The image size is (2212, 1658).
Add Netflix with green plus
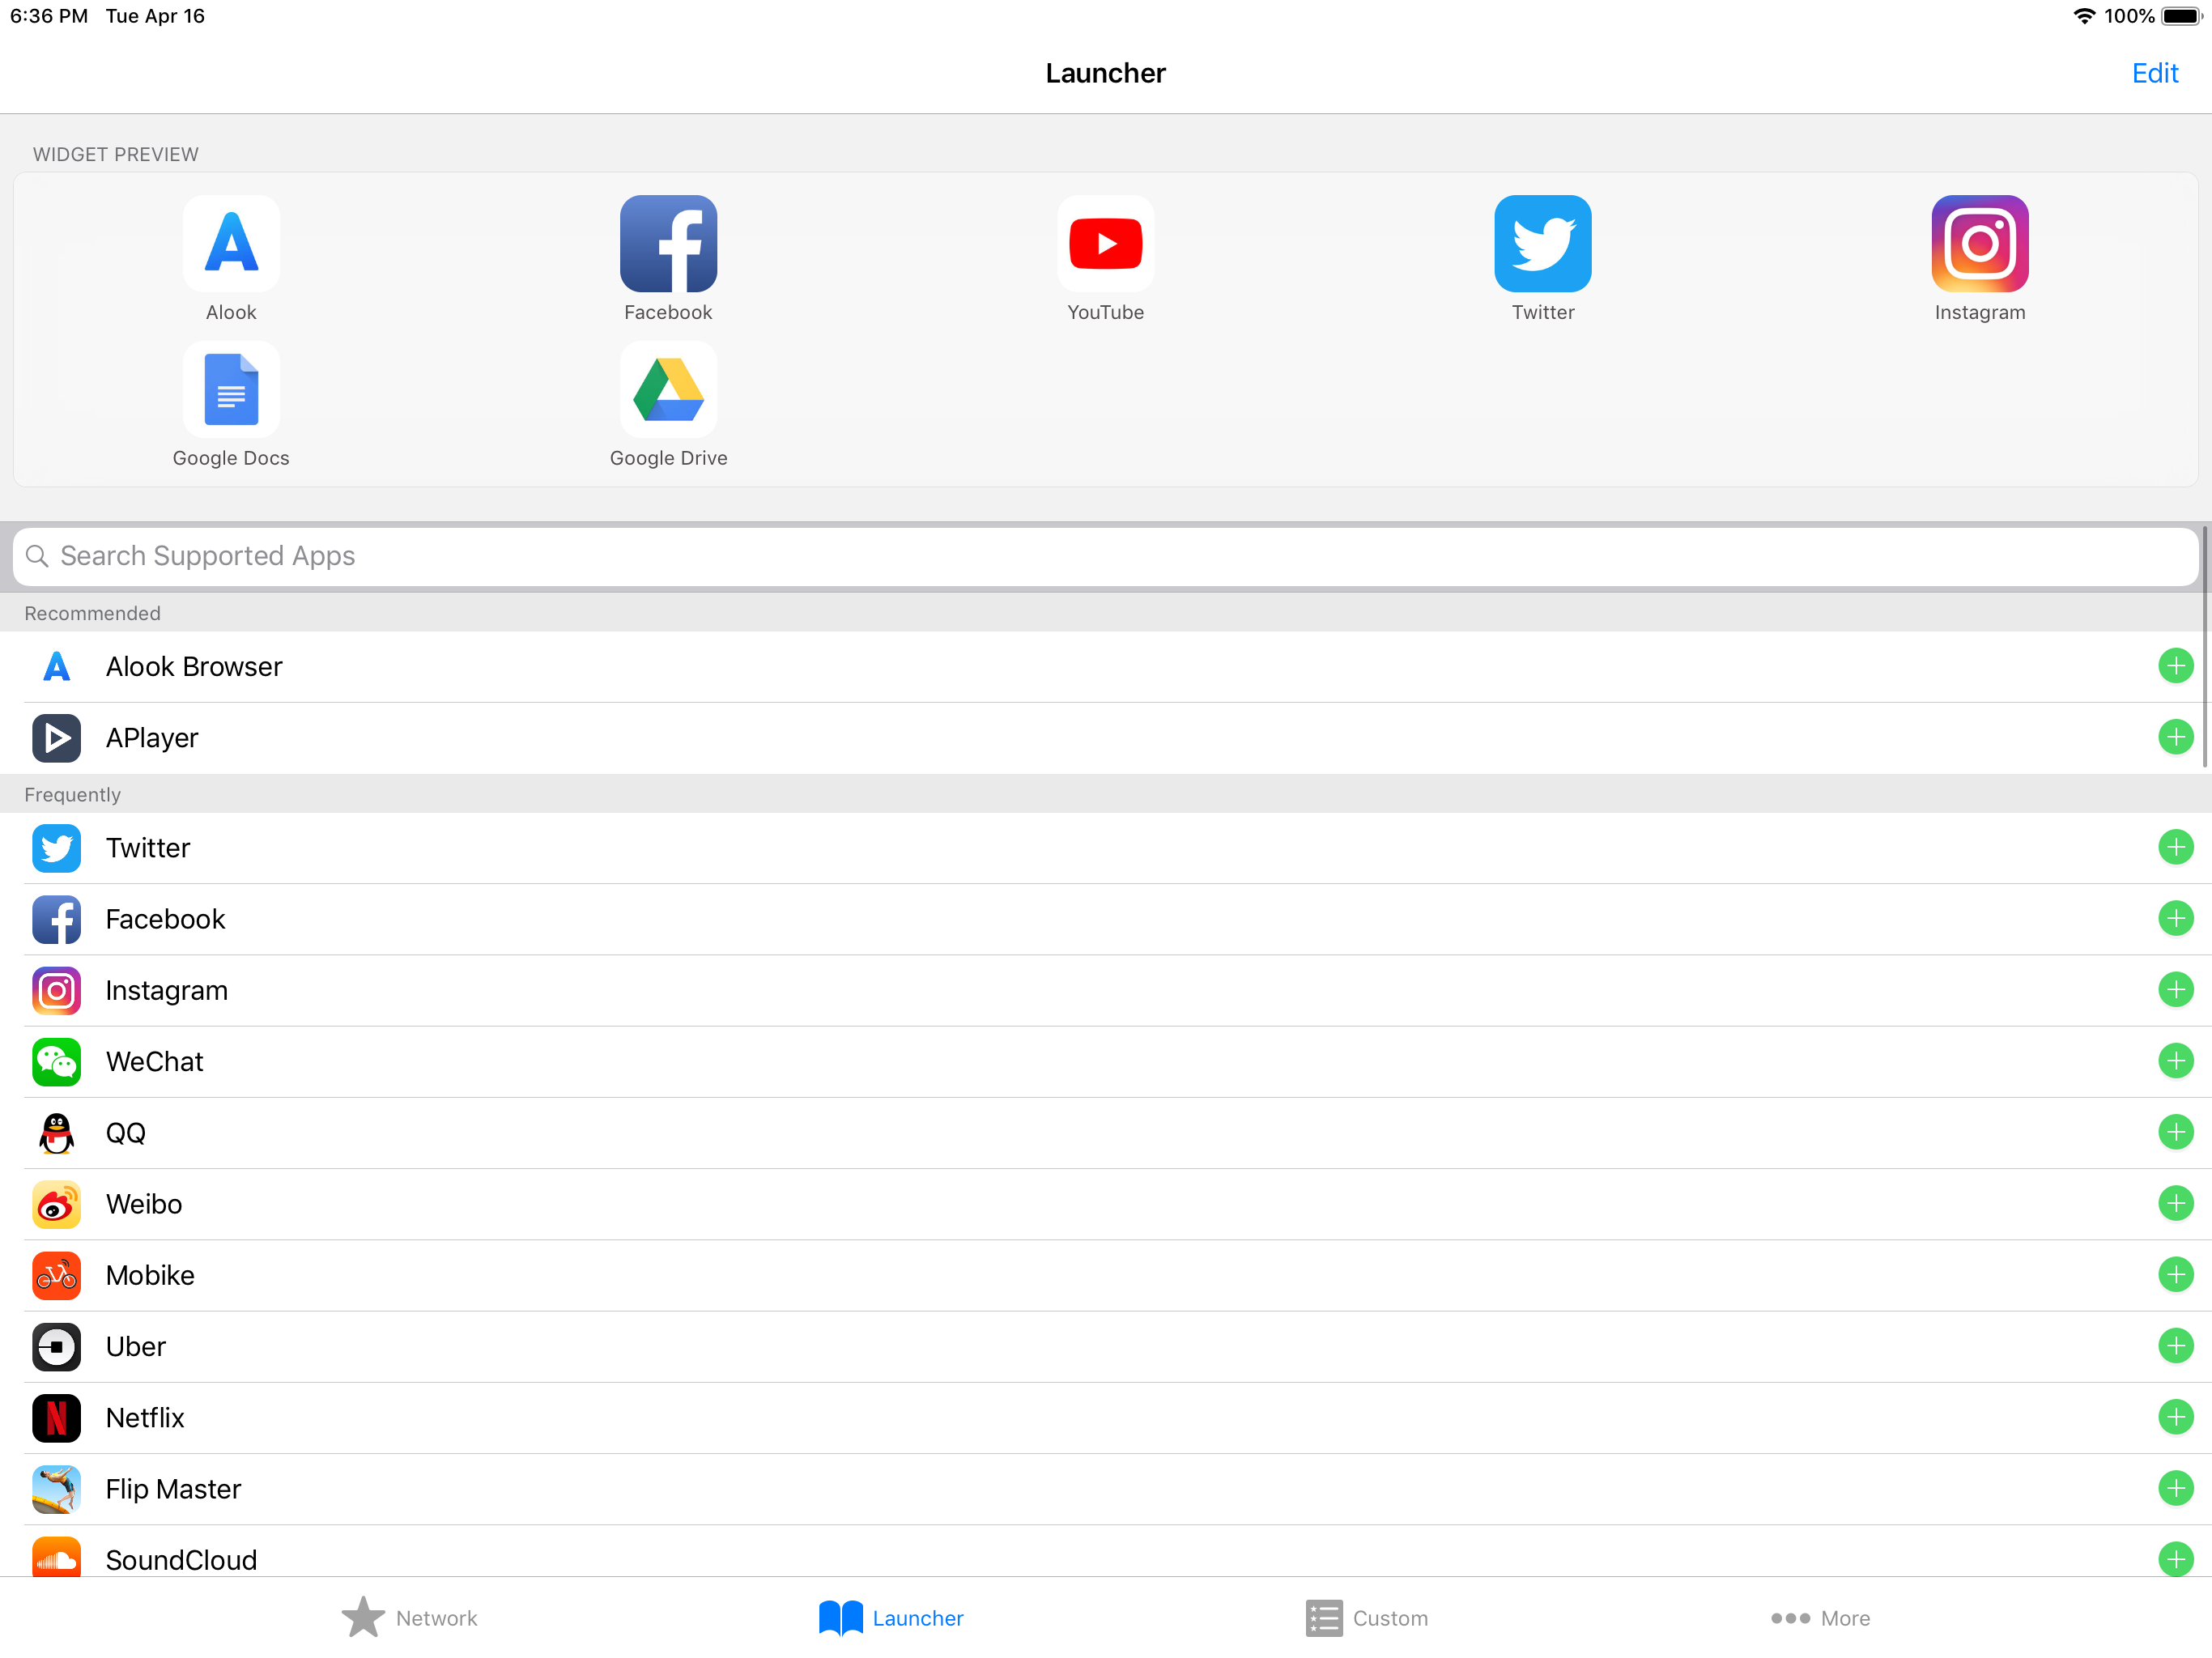[x=2174, y=1416]
